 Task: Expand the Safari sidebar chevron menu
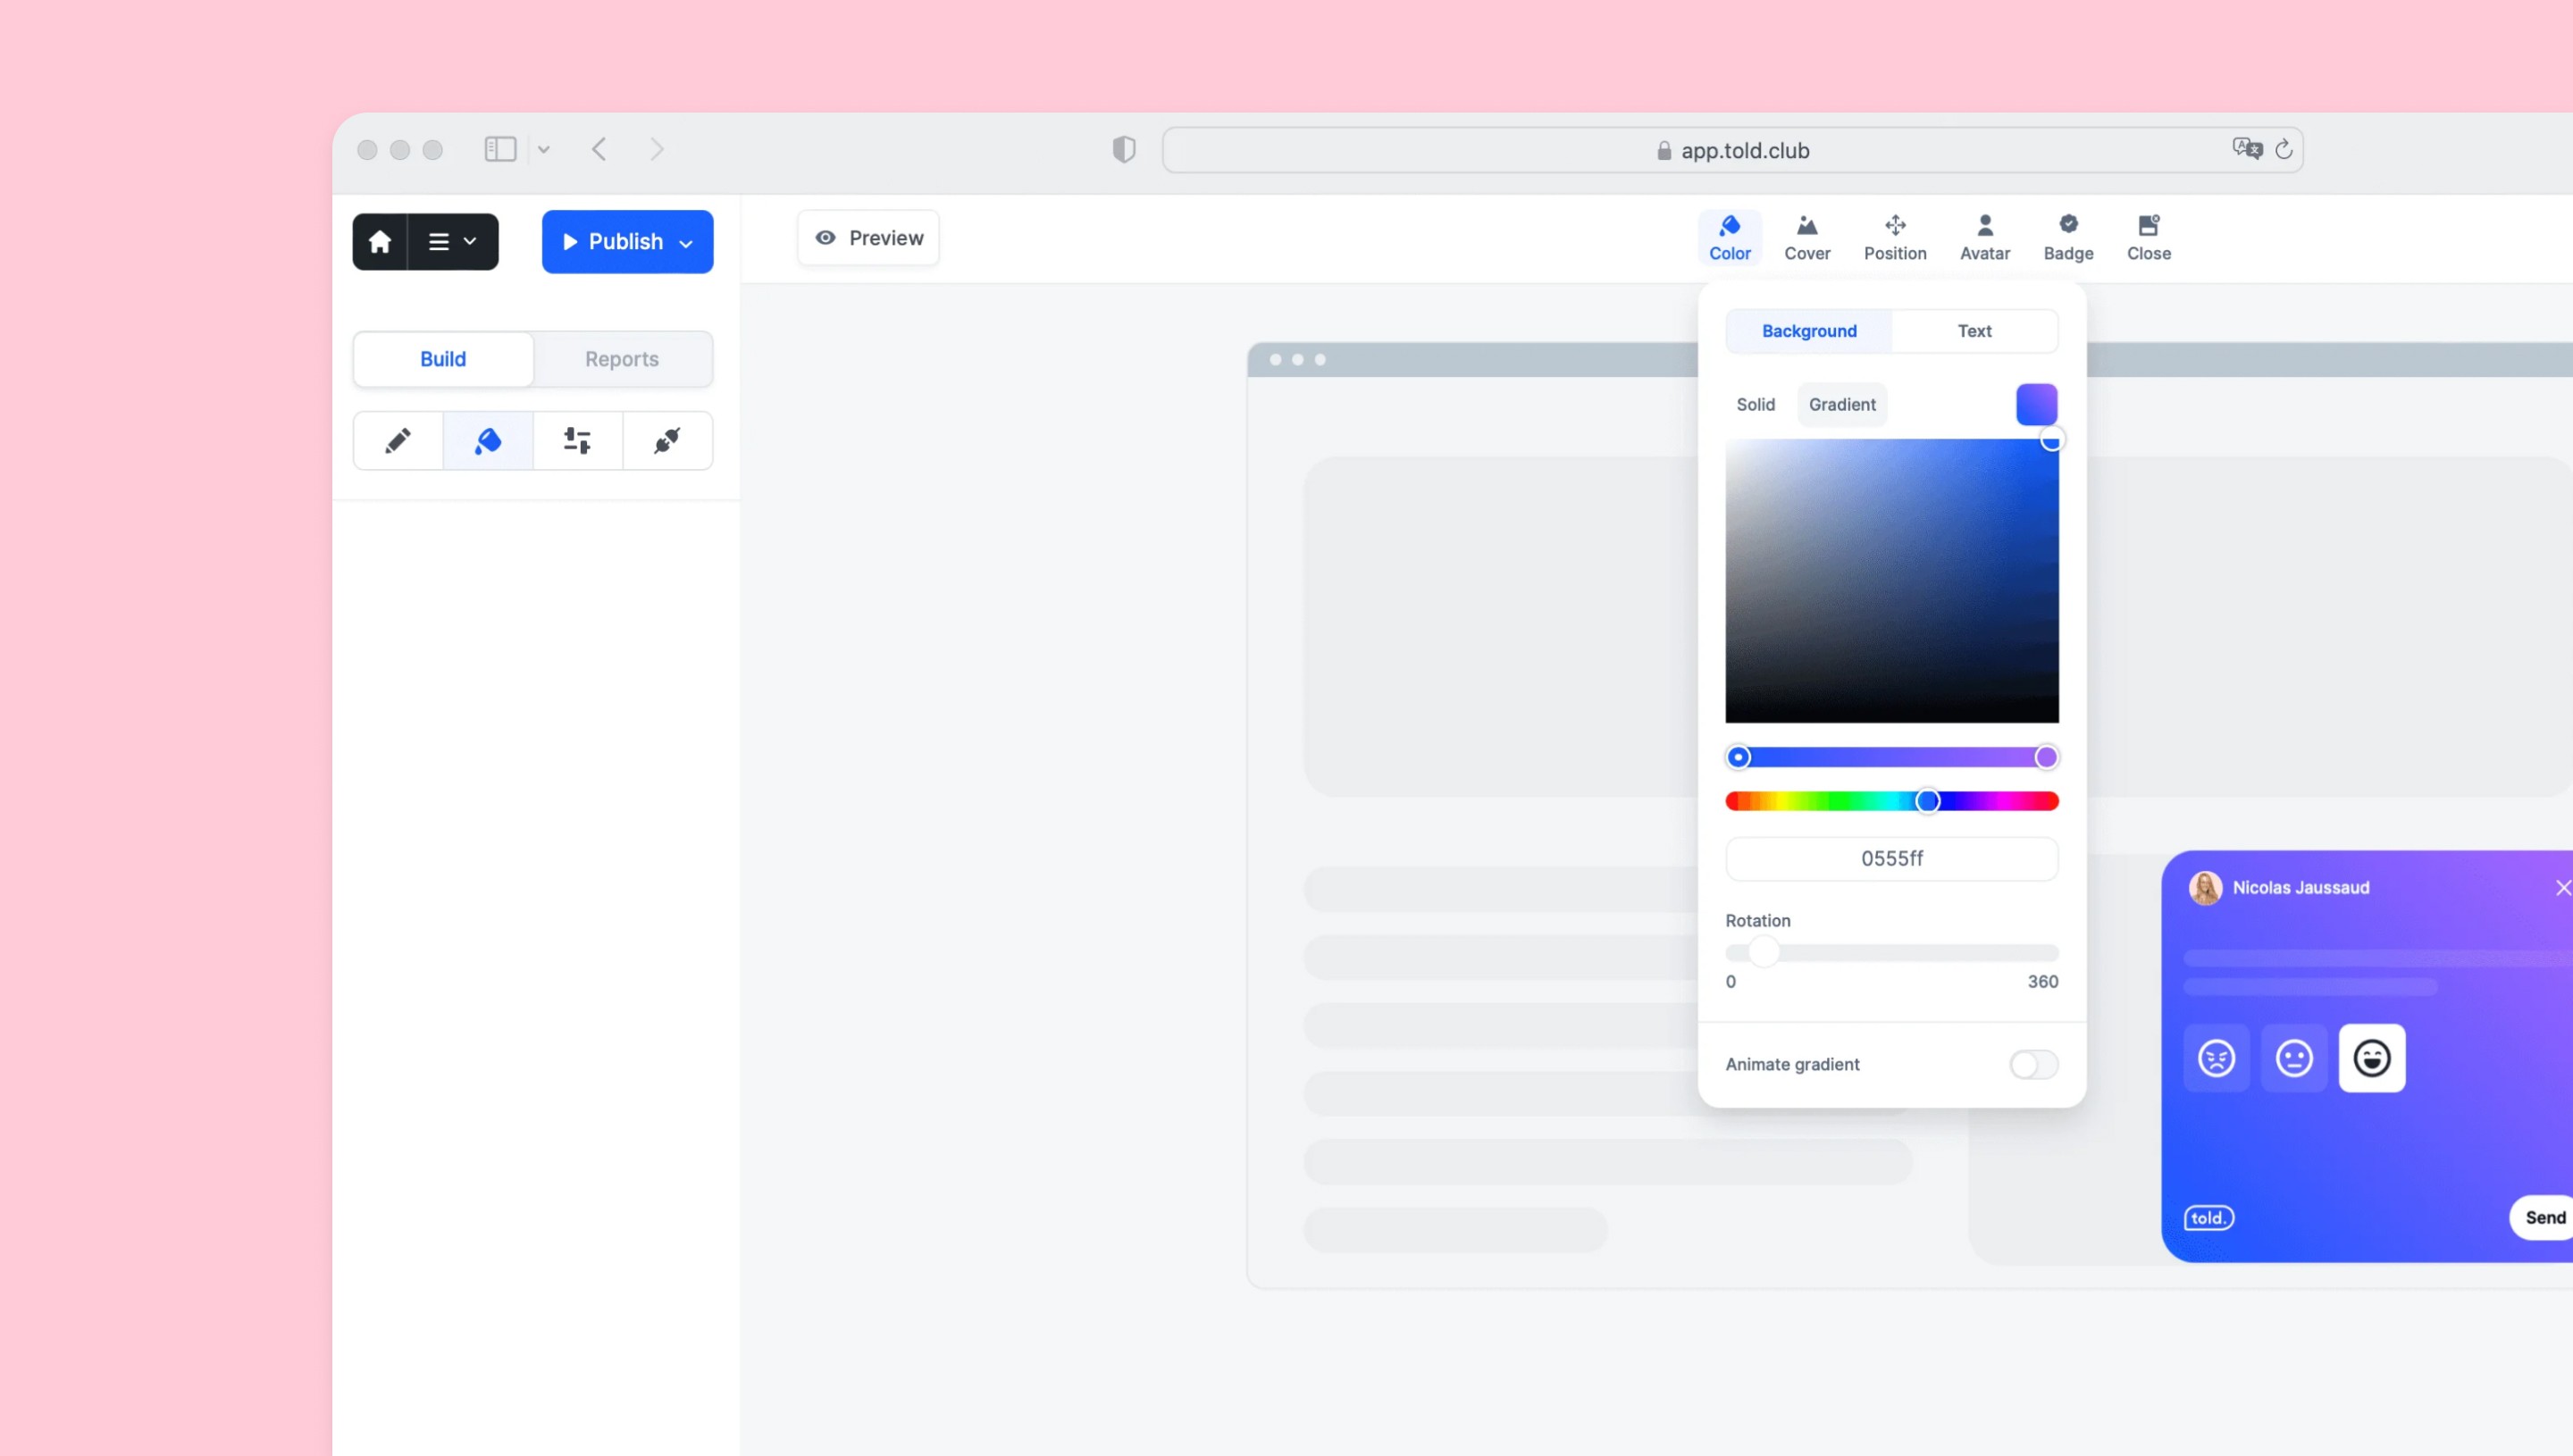(x=543, y=150)
